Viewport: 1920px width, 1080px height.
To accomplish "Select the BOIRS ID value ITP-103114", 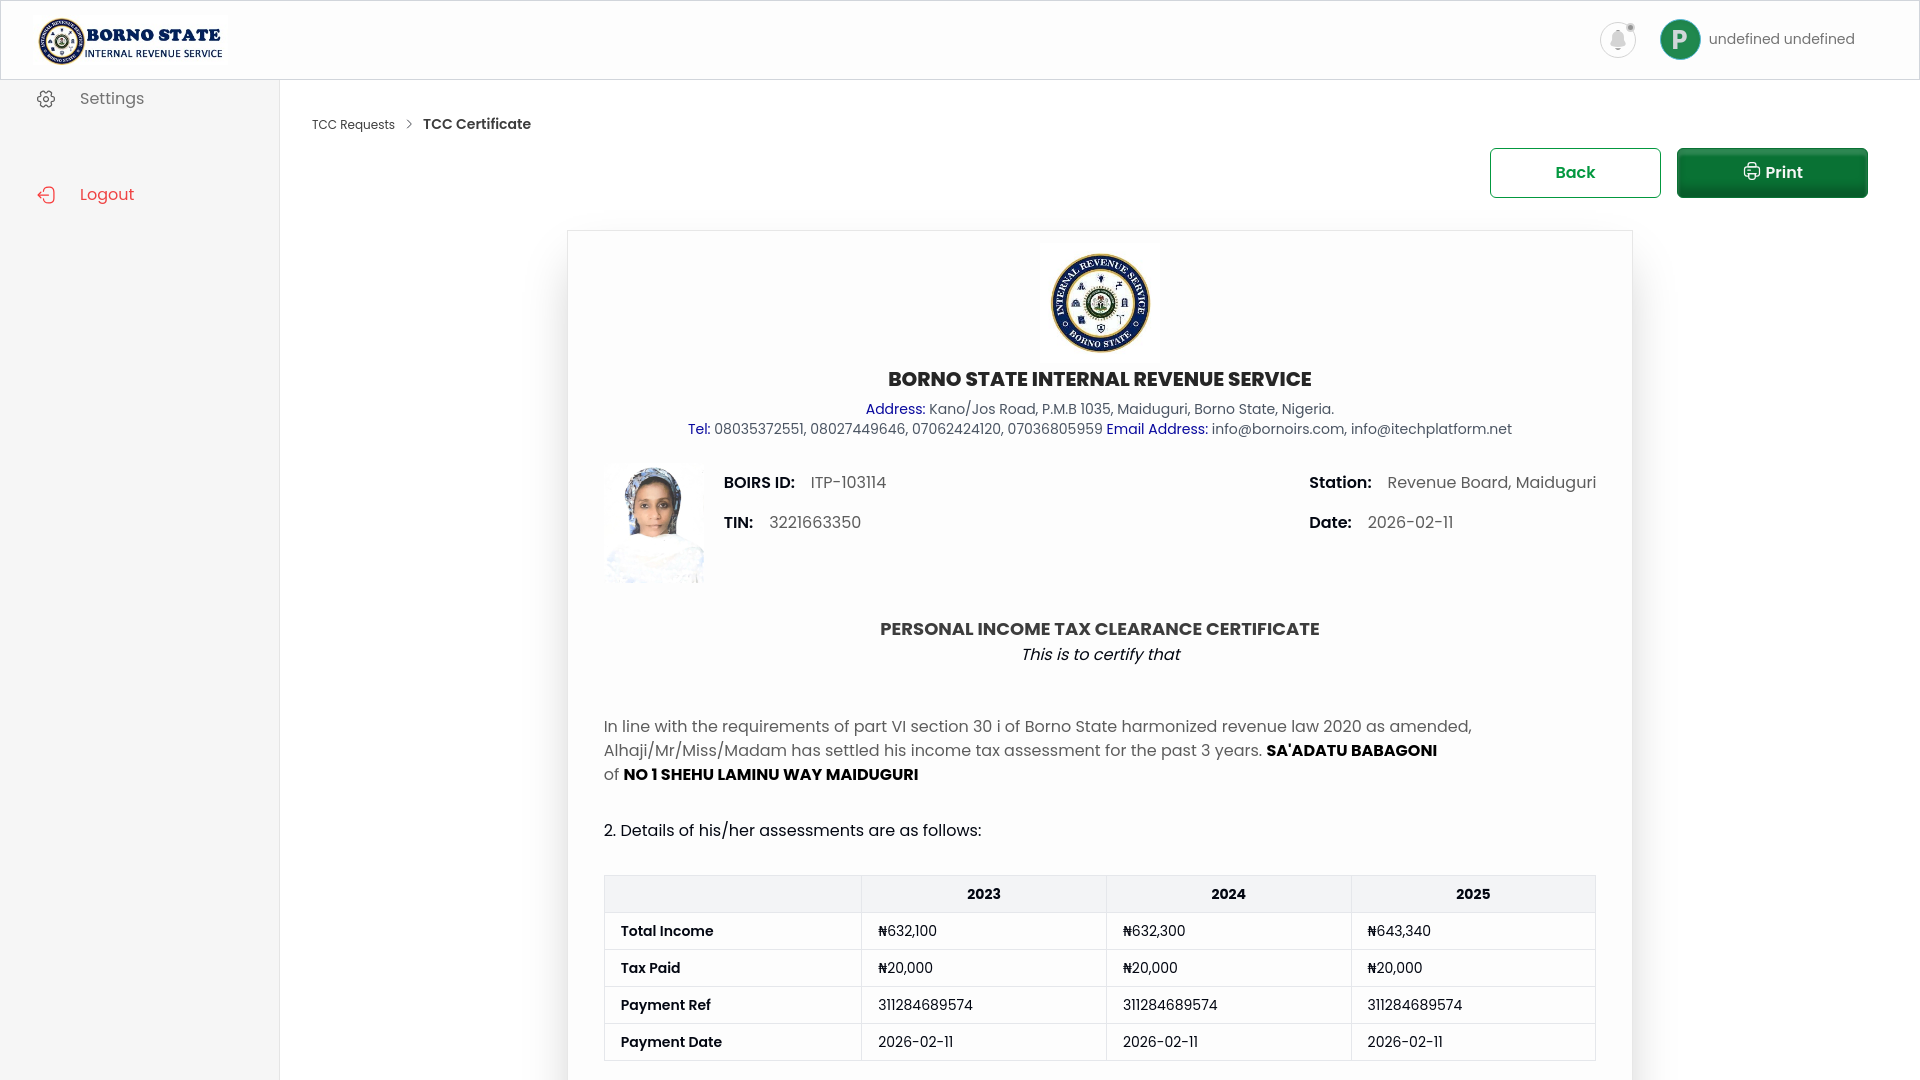I will pos(848,483).
